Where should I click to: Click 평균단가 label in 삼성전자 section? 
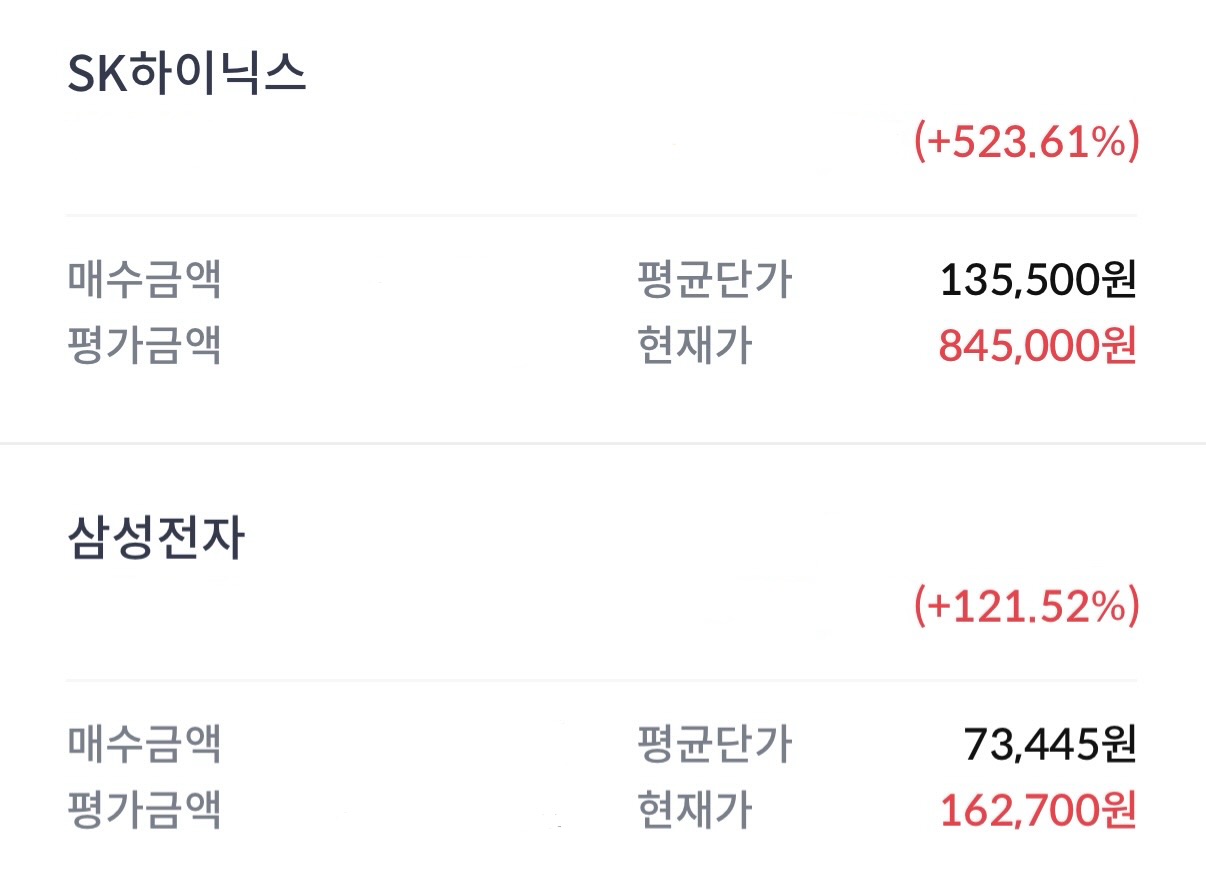(x=714, y=744)
